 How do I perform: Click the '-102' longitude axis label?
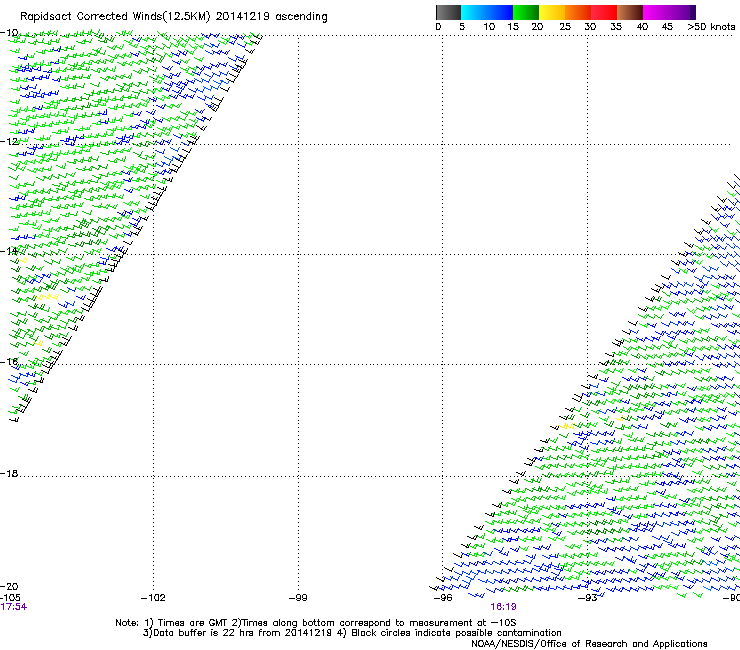tap(153, 598)
